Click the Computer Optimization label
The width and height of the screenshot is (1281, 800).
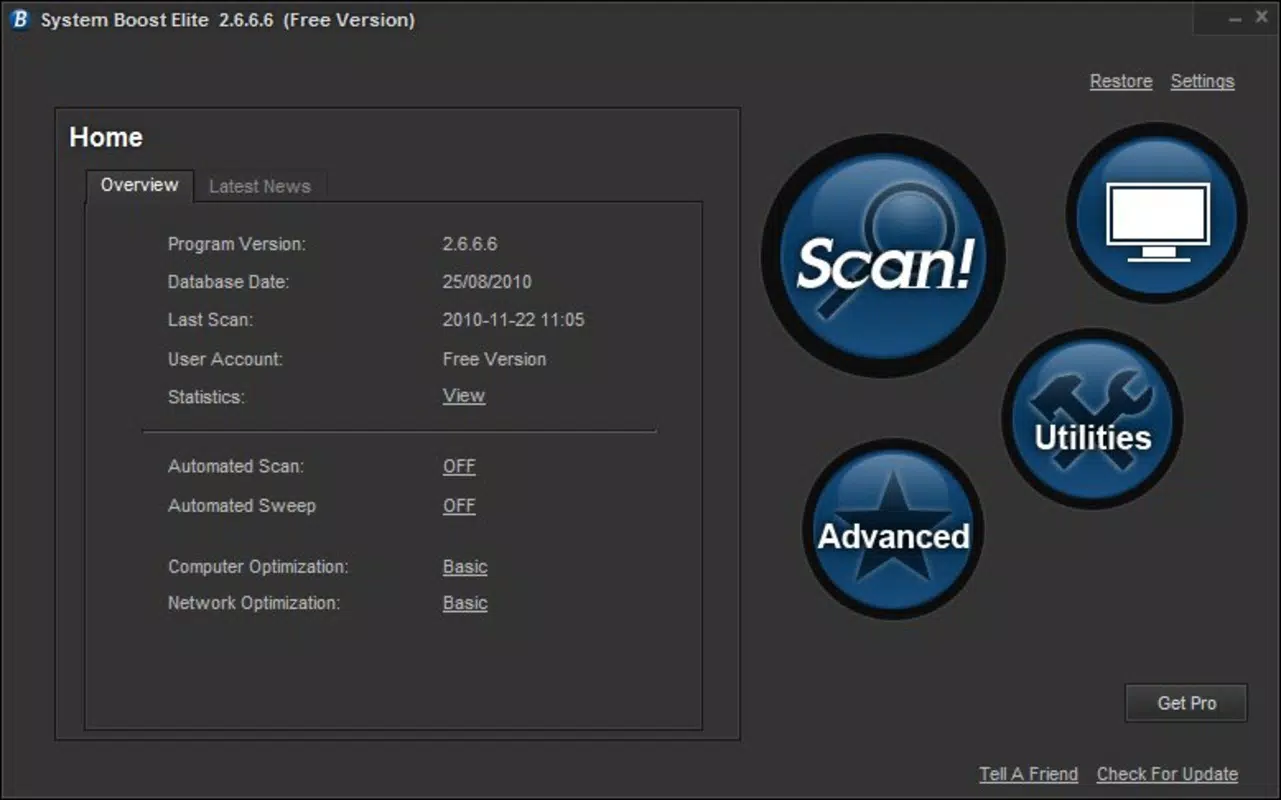pos(258,566)
